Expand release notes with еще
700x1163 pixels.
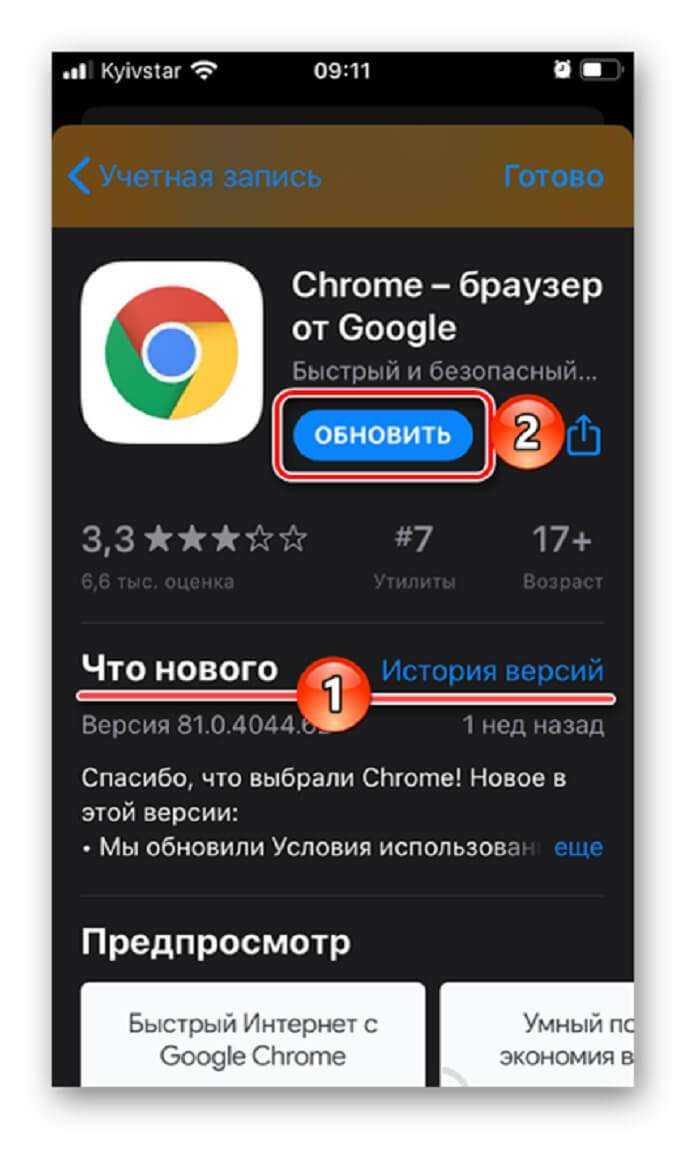click(x=578, y=847)
